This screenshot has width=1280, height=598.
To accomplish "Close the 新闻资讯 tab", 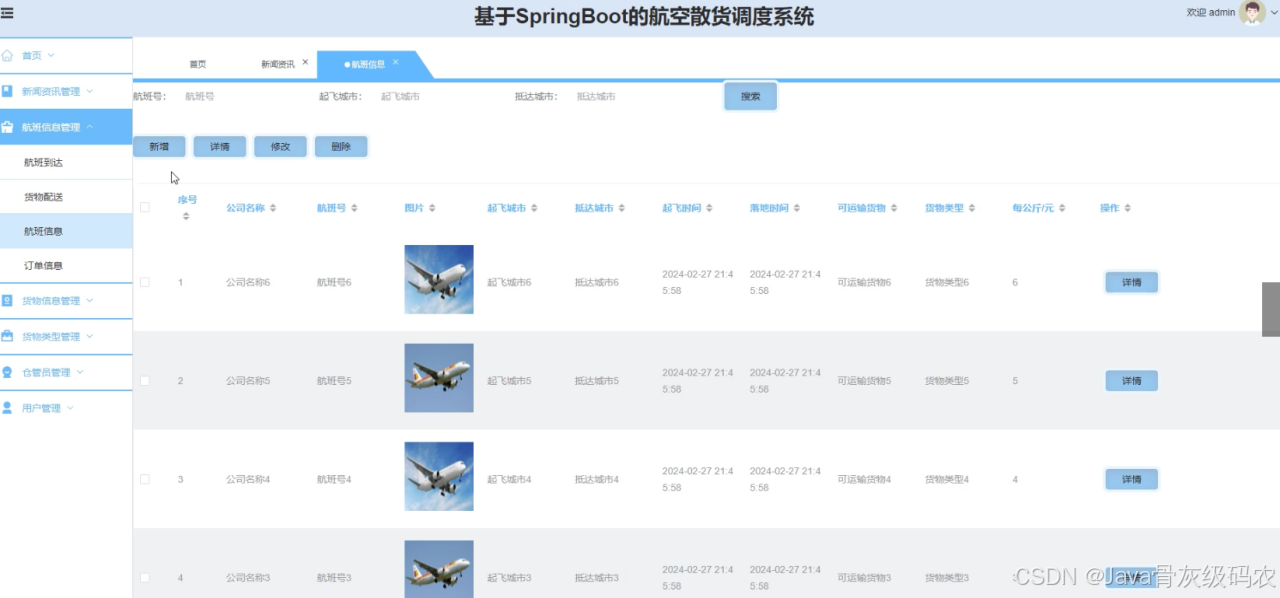I will click(305, 62).
